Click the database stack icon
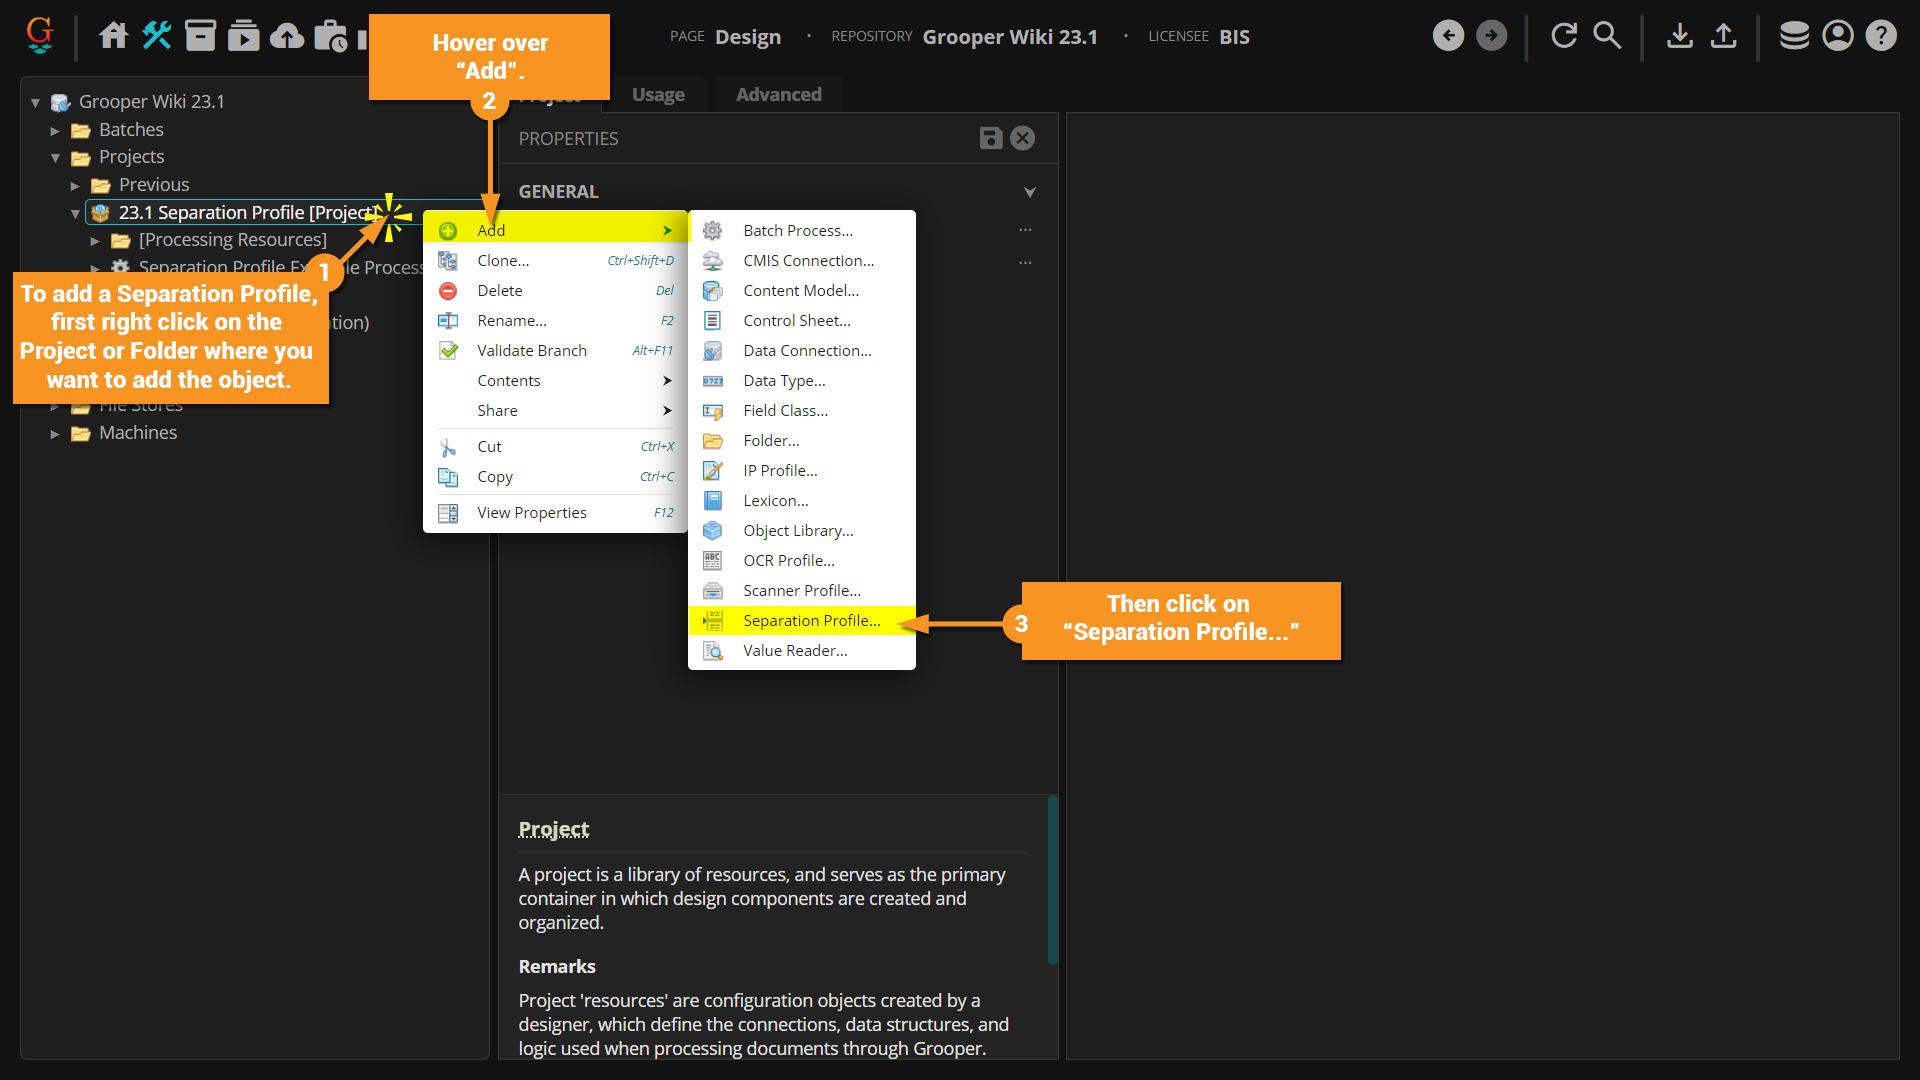Viewport: 1920px width, 1080px height. click(1794, 36)
